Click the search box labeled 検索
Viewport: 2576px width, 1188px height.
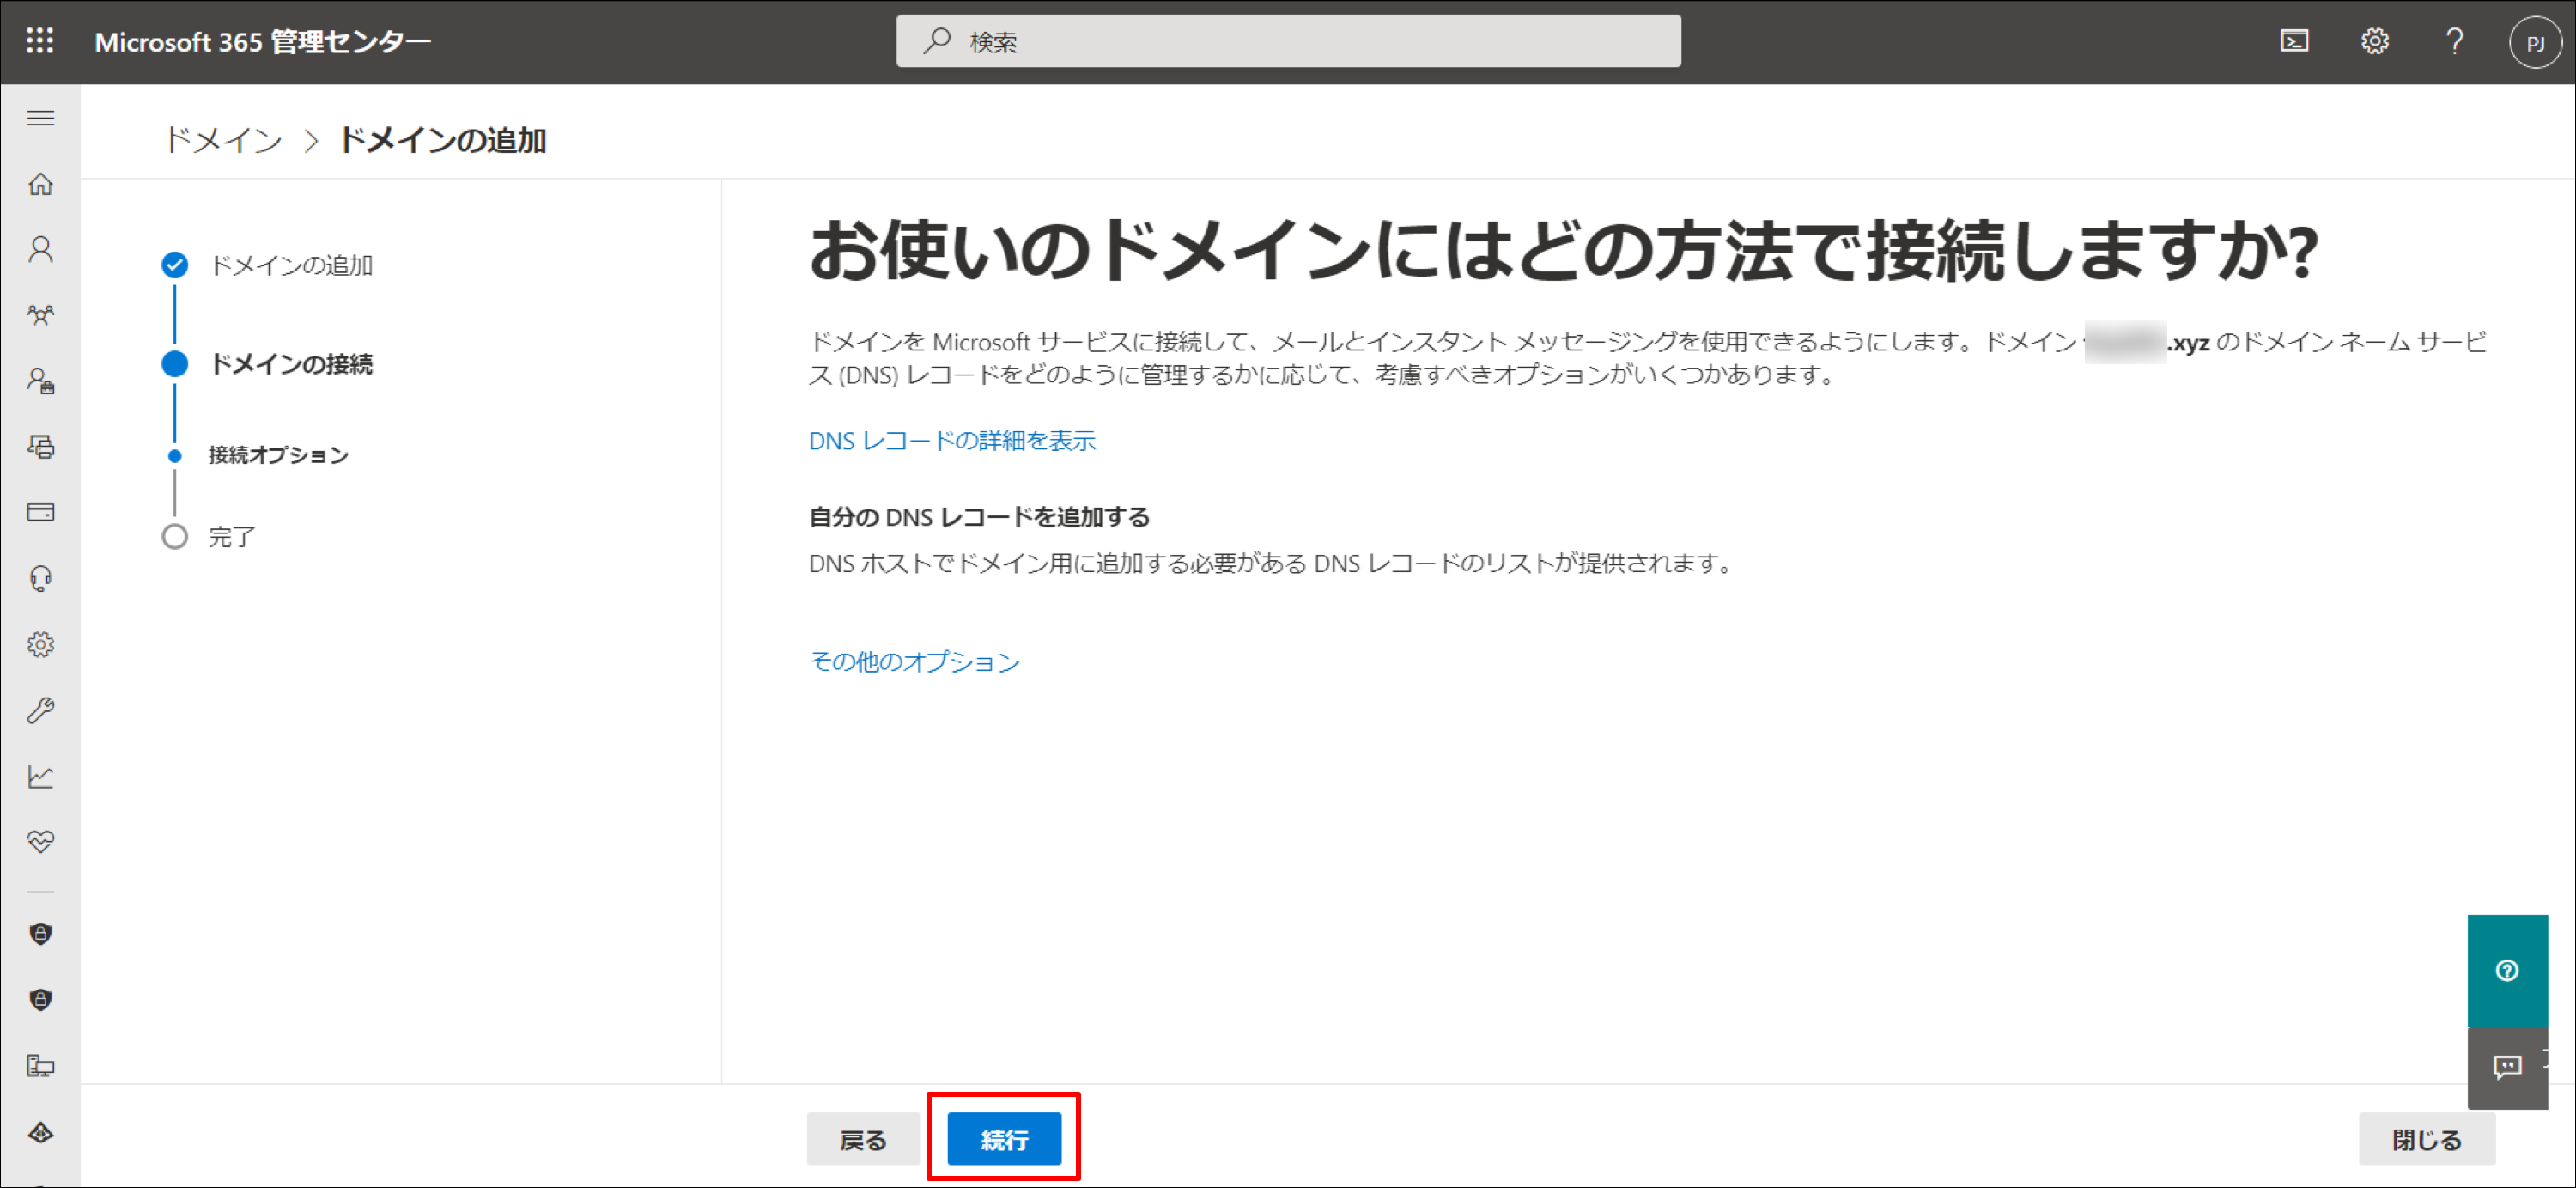(x=1288, y=41)
